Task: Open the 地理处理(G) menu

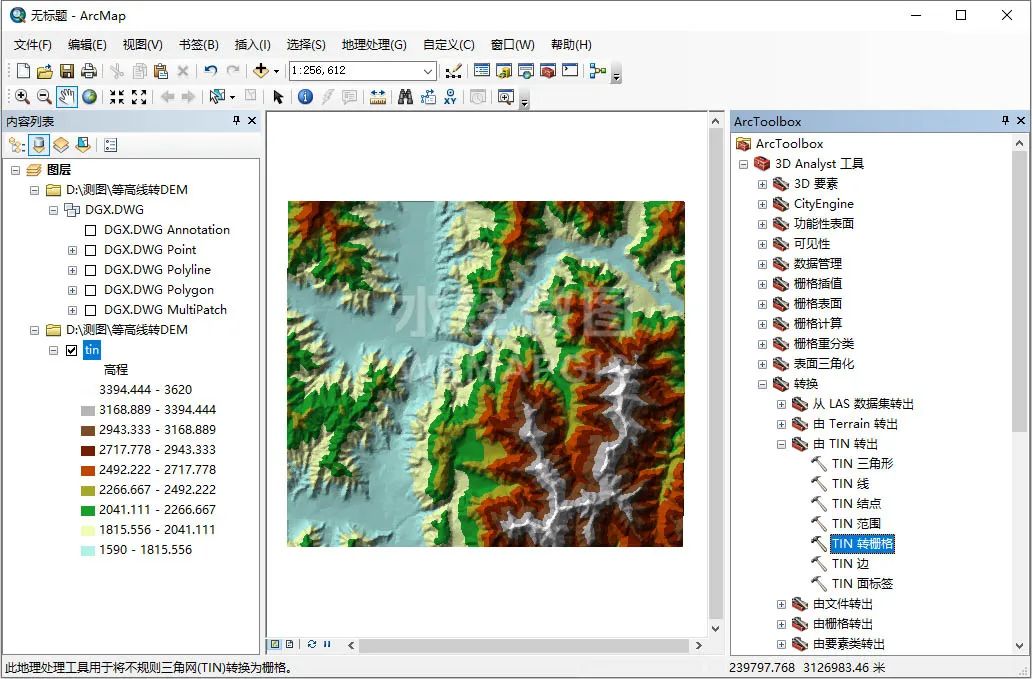Action: 374,45
